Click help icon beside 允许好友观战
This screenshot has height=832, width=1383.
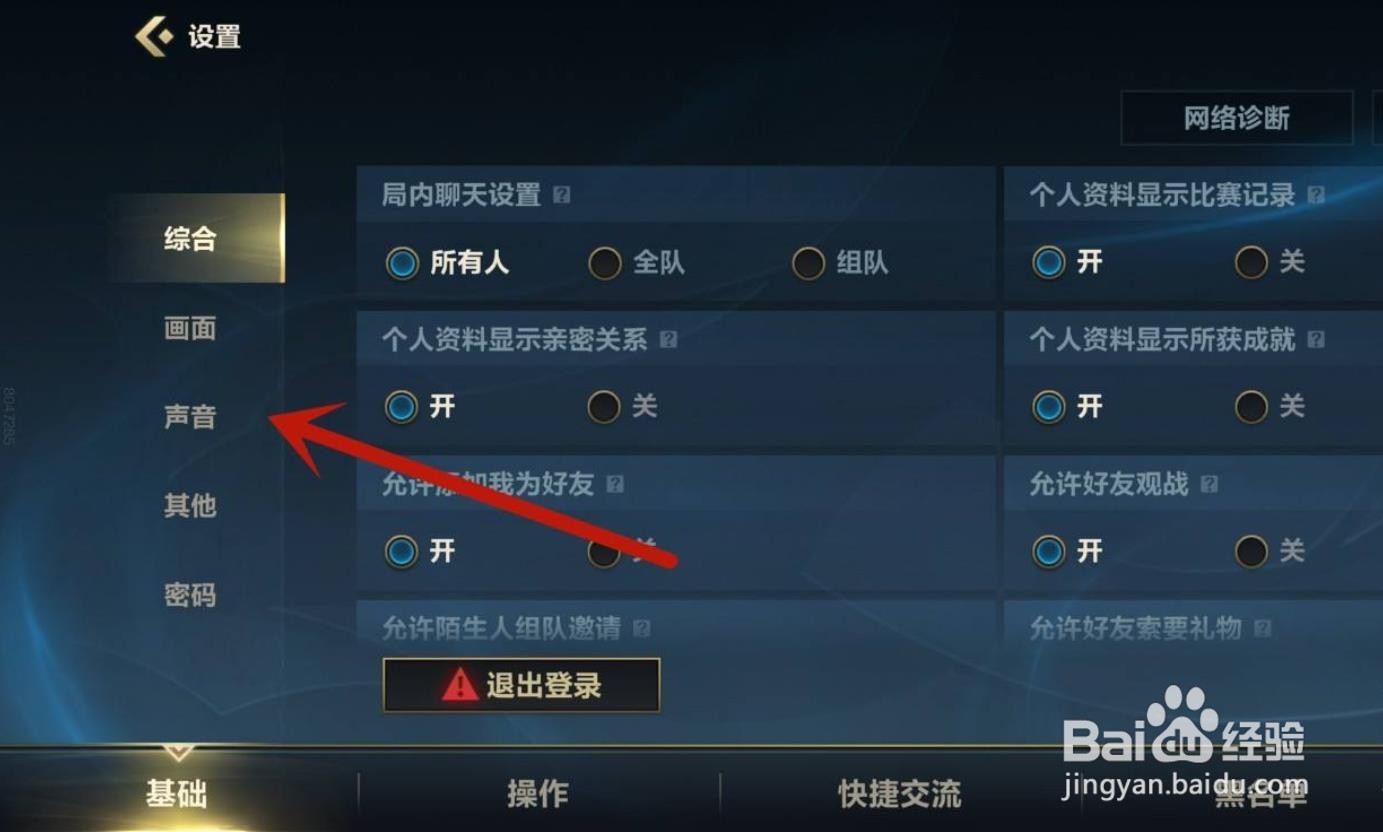[x=1209, y=485]
